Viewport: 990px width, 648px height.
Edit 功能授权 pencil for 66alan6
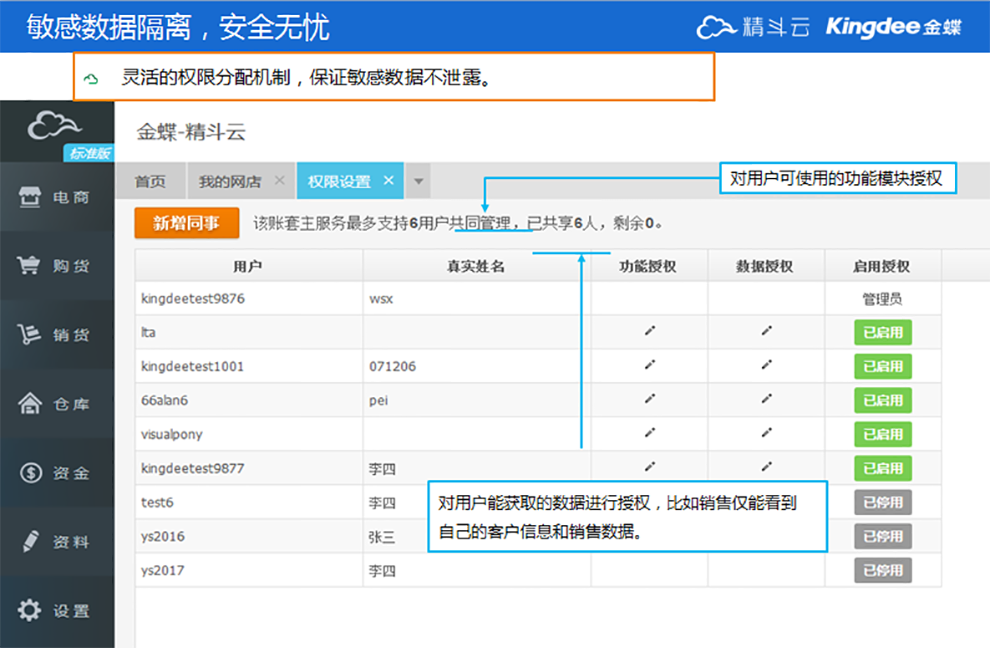pyautogui.click(x=650, y=399)
